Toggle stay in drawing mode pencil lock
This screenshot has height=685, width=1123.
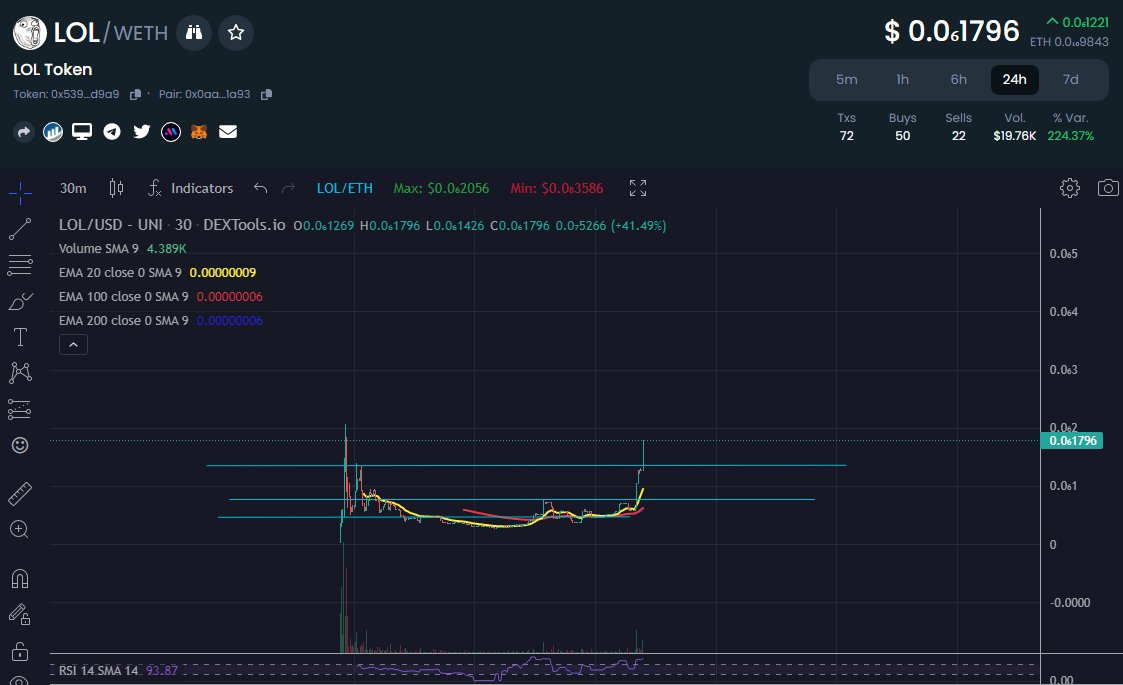pyautogui.click(x=20, y=614)
